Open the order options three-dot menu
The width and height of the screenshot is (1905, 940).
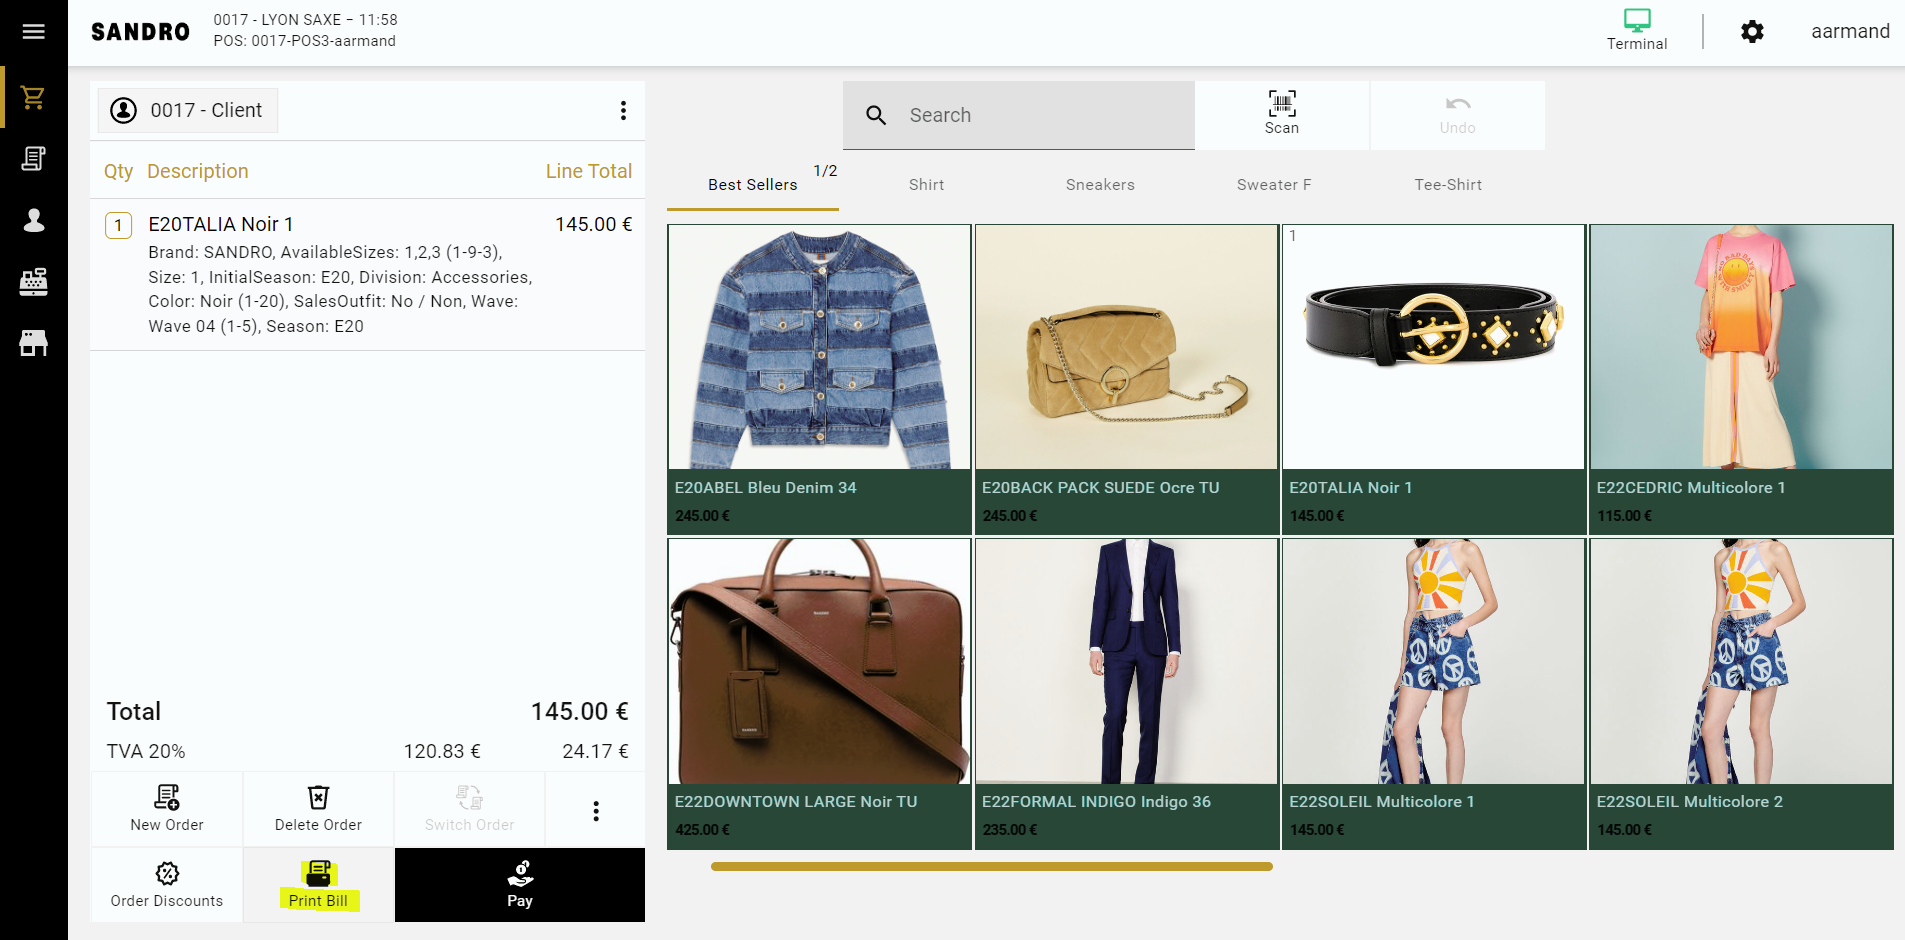point(623,110)
